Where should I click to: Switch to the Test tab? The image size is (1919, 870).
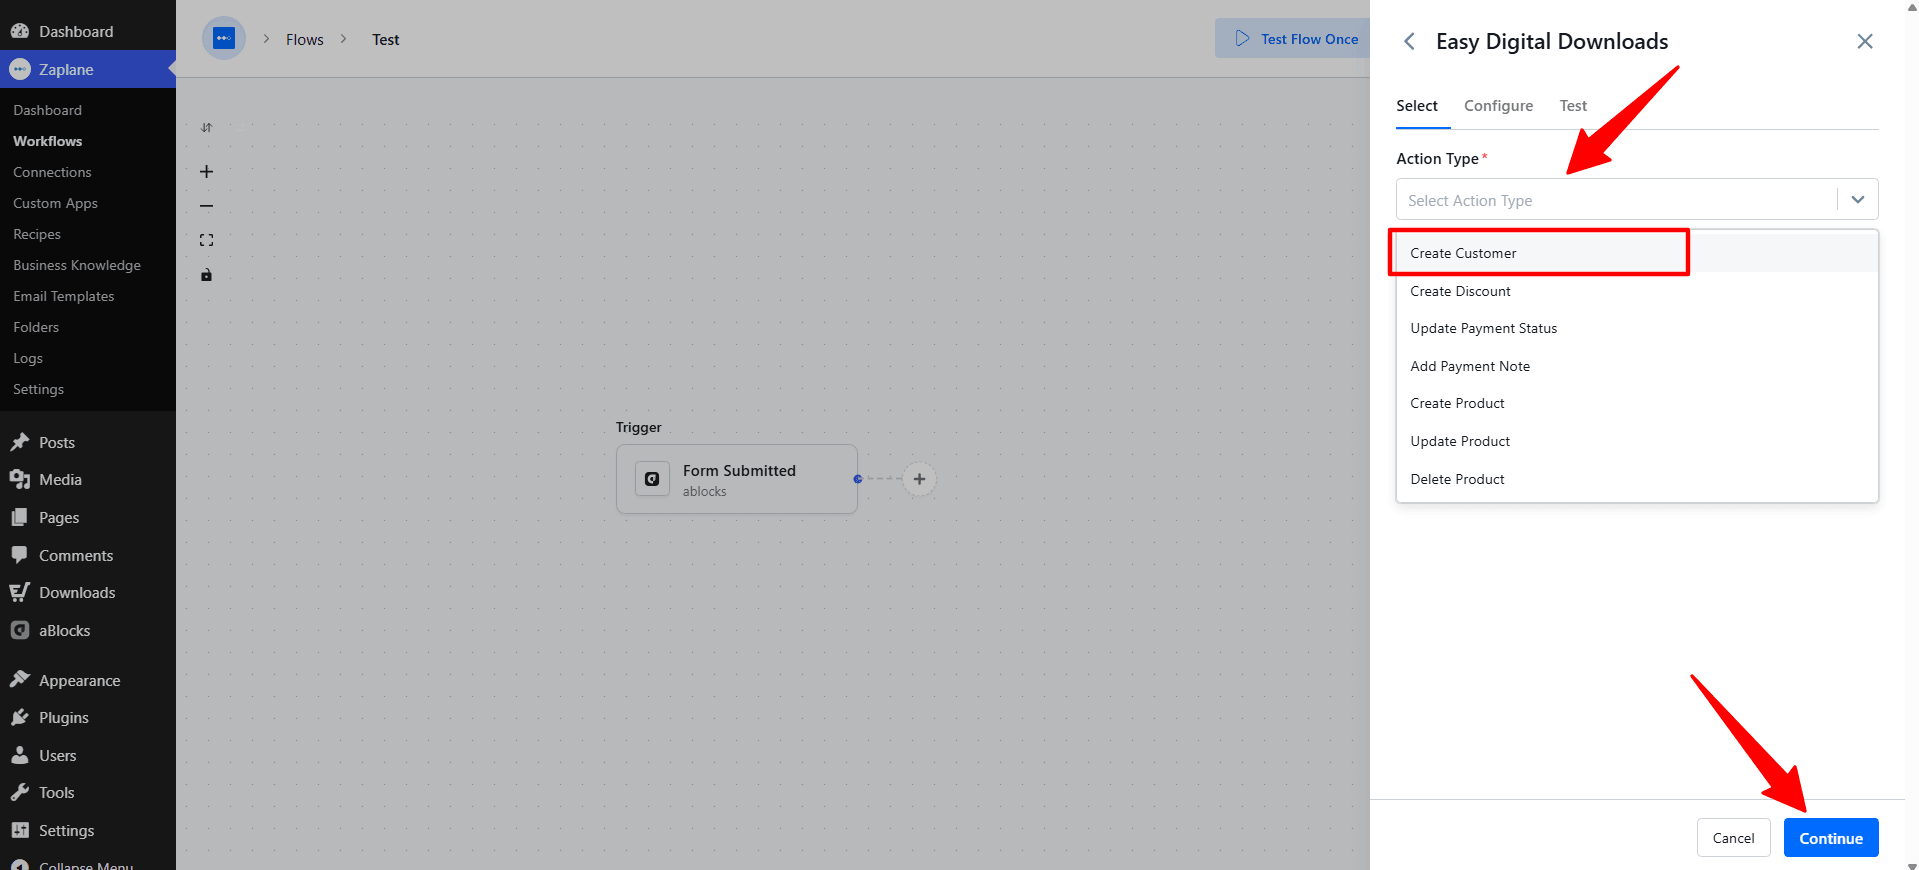click(1573, 106)
